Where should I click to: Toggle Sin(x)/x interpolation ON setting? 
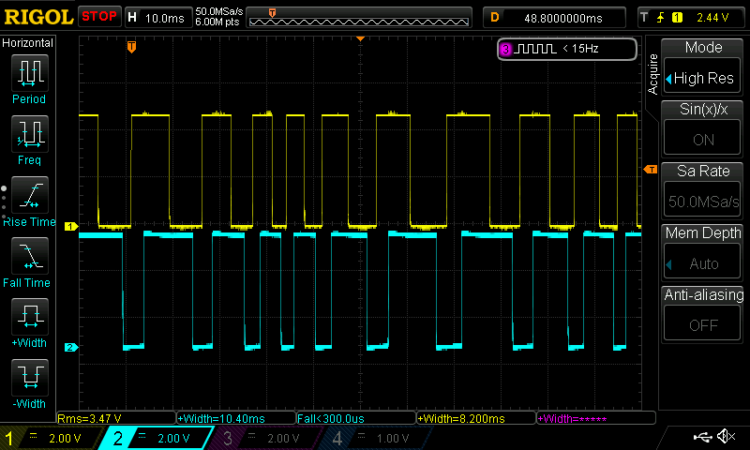[x=703, y=139]
